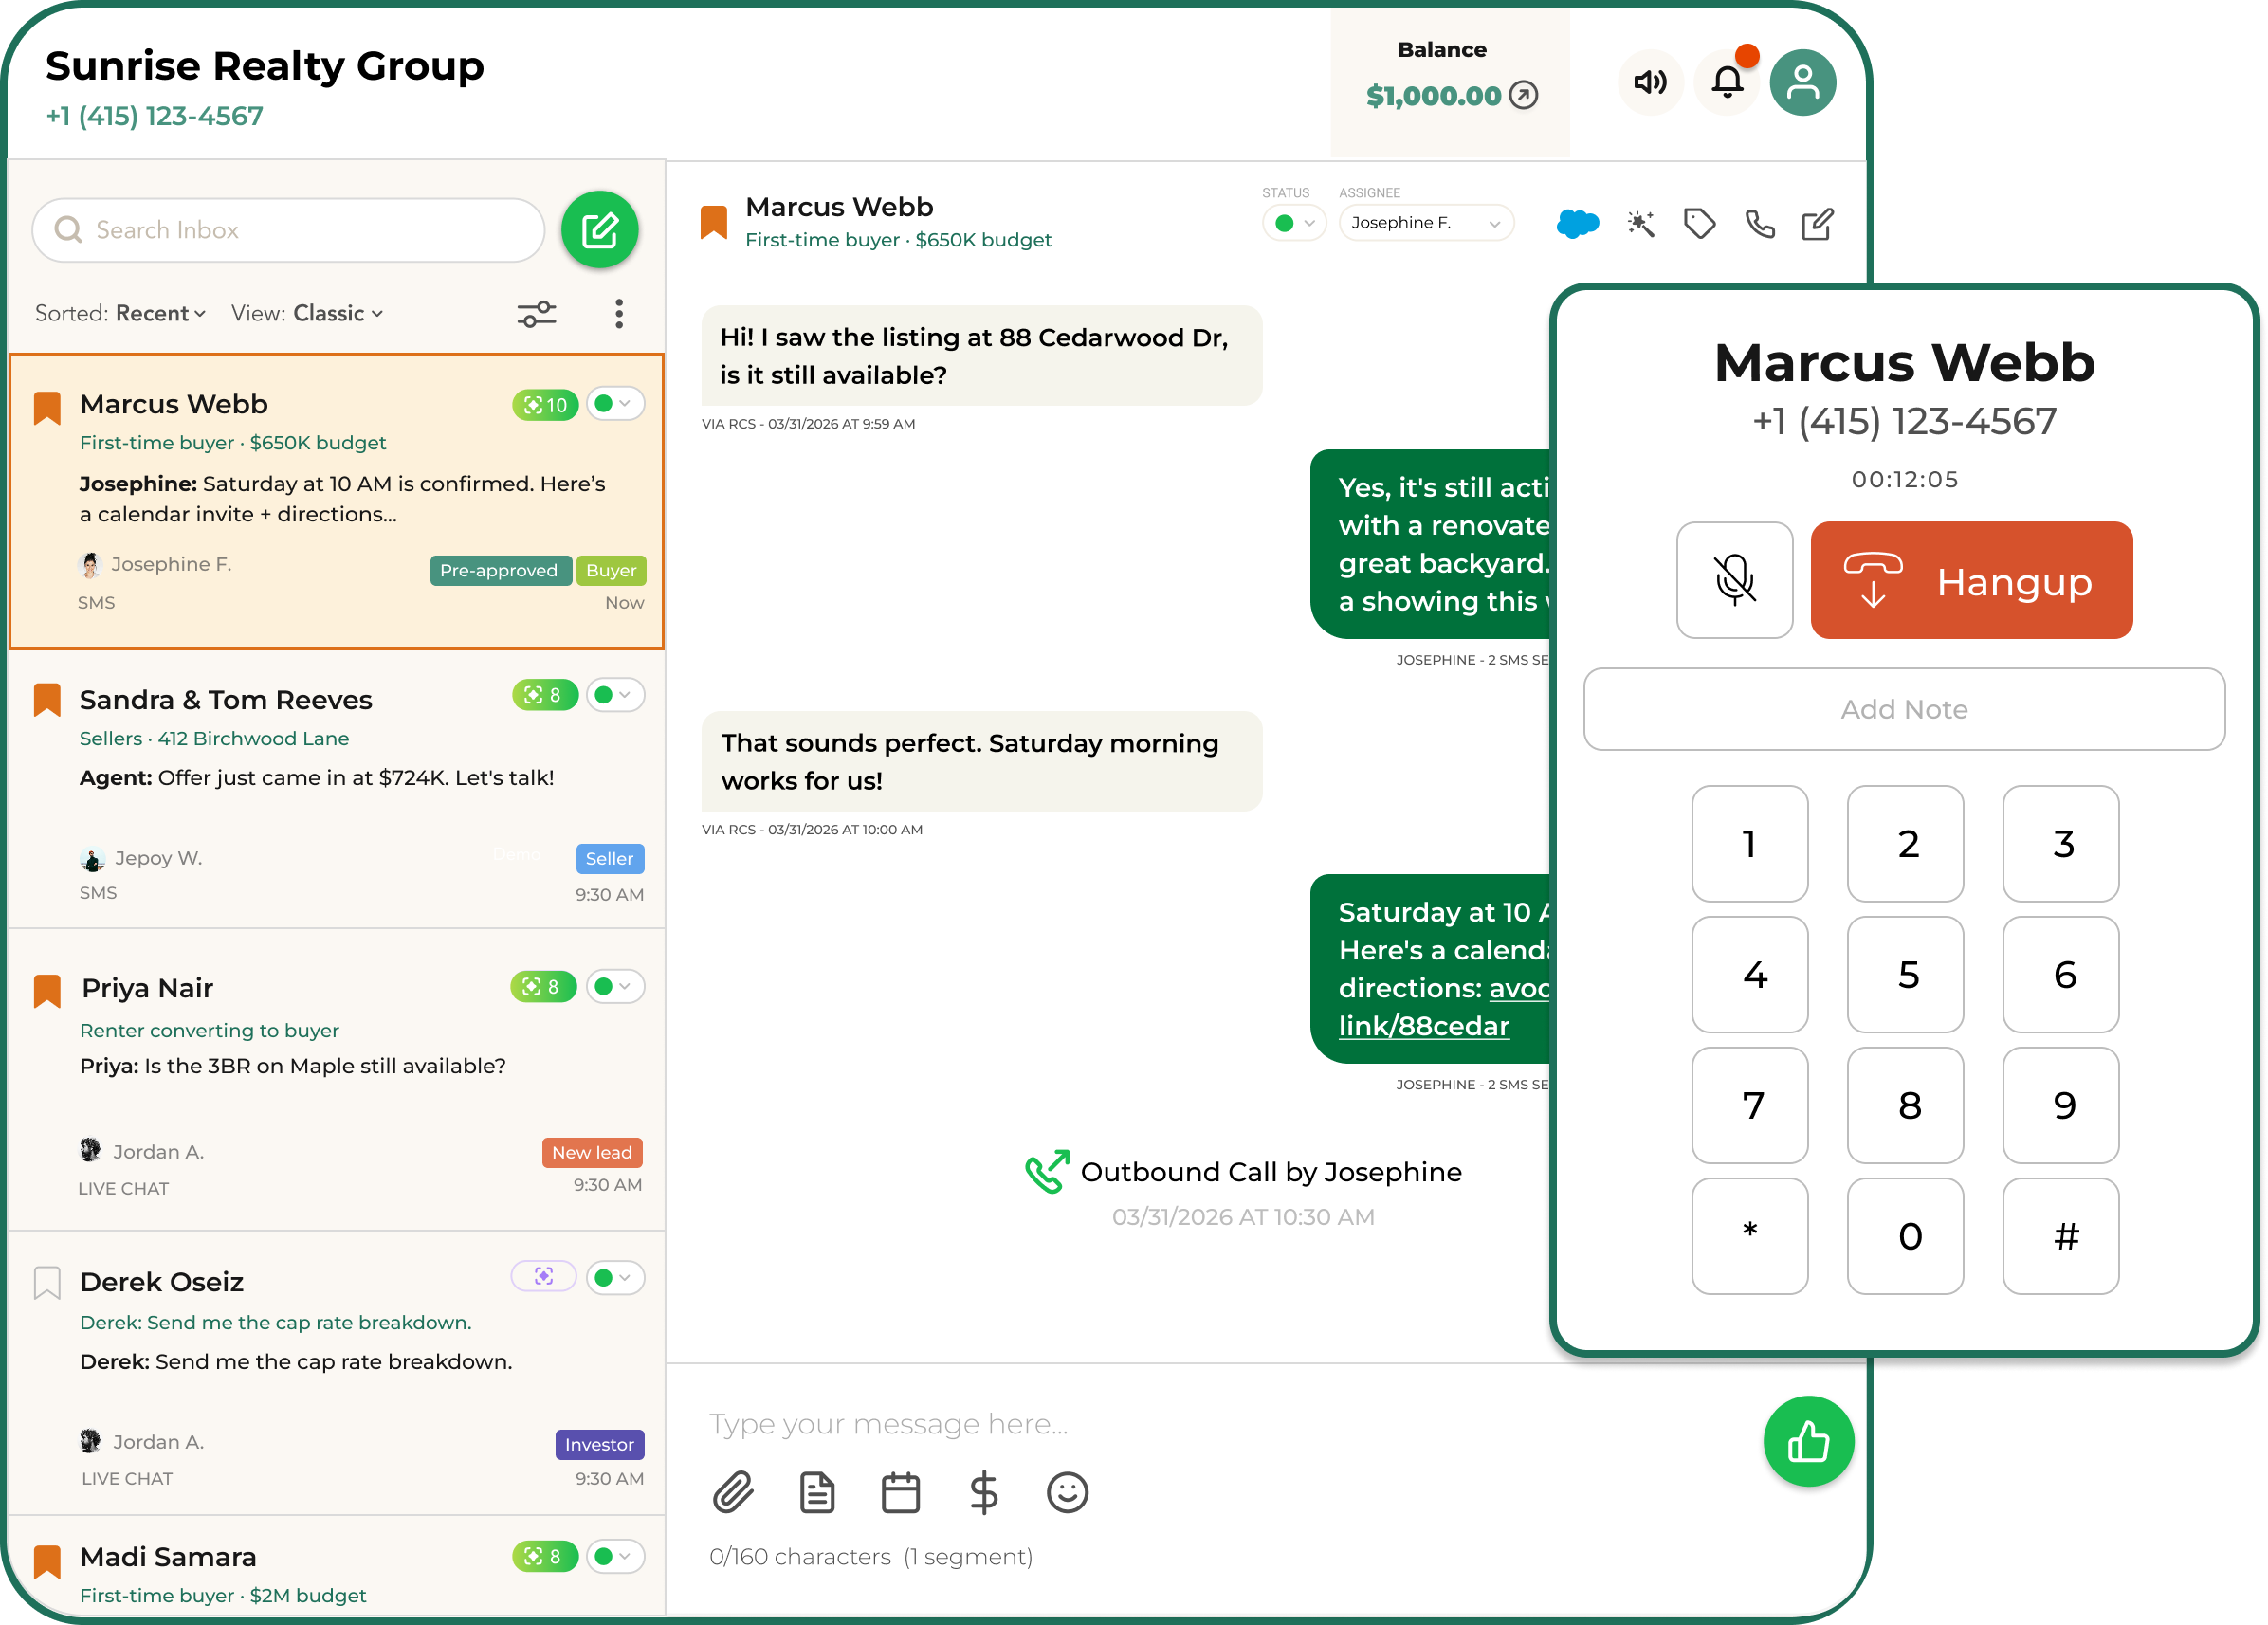Toggle the speaker sound icon in header
The height and width of the screenshot is (1625, 2268).
[x=1650, y=82]
